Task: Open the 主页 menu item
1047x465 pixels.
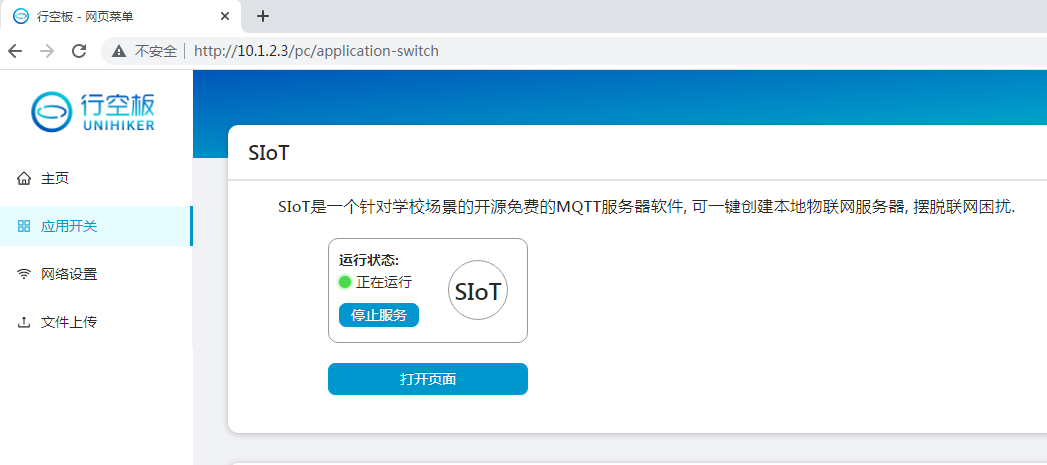Action: pyautogui.click(x=96, y=178)
